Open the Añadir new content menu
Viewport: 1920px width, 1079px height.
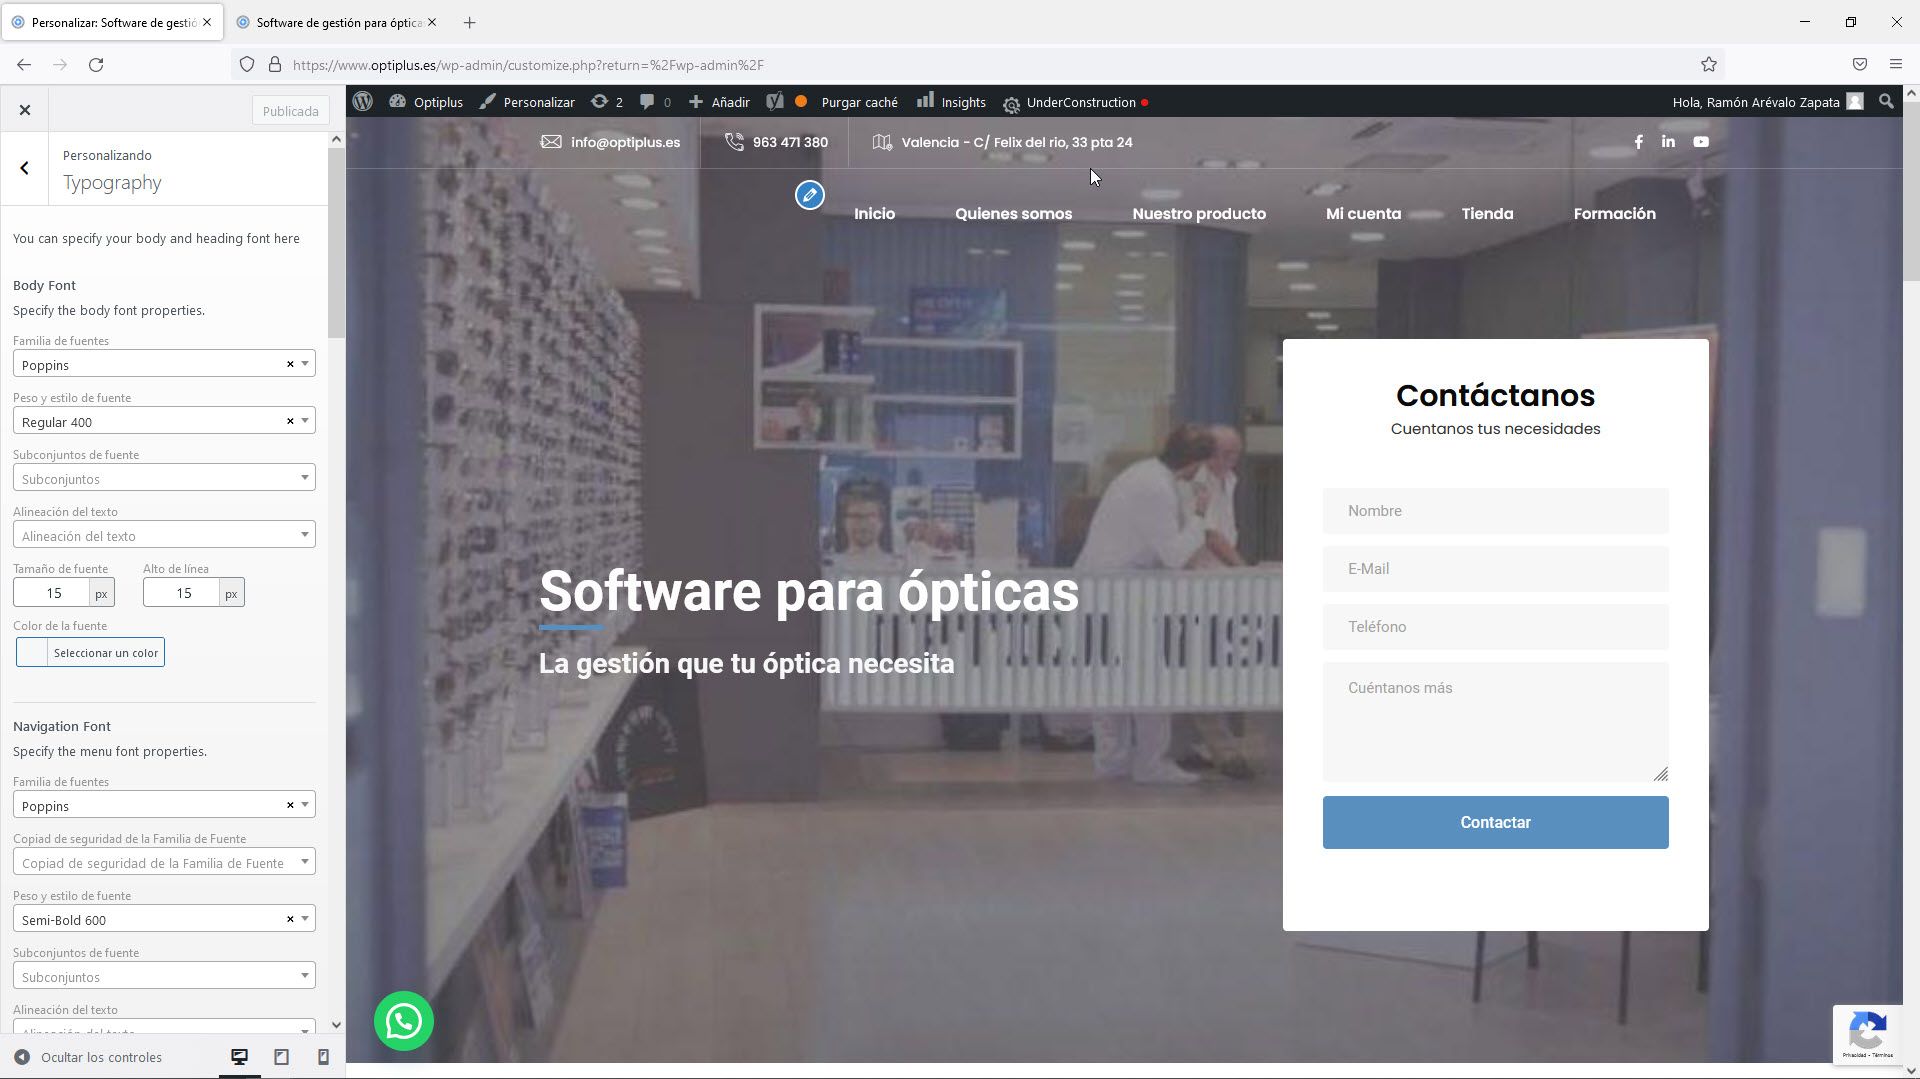(719, 102)
